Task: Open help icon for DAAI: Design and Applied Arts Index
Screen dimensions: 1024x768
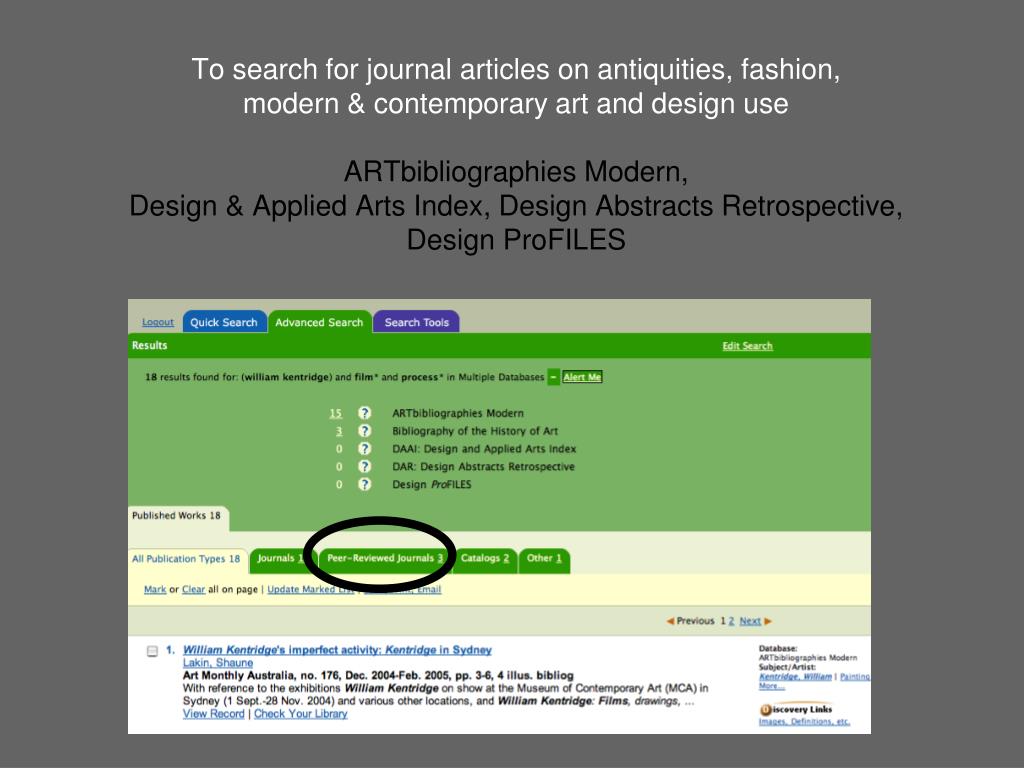Action: pyautogui.click(x=364, y=449)
